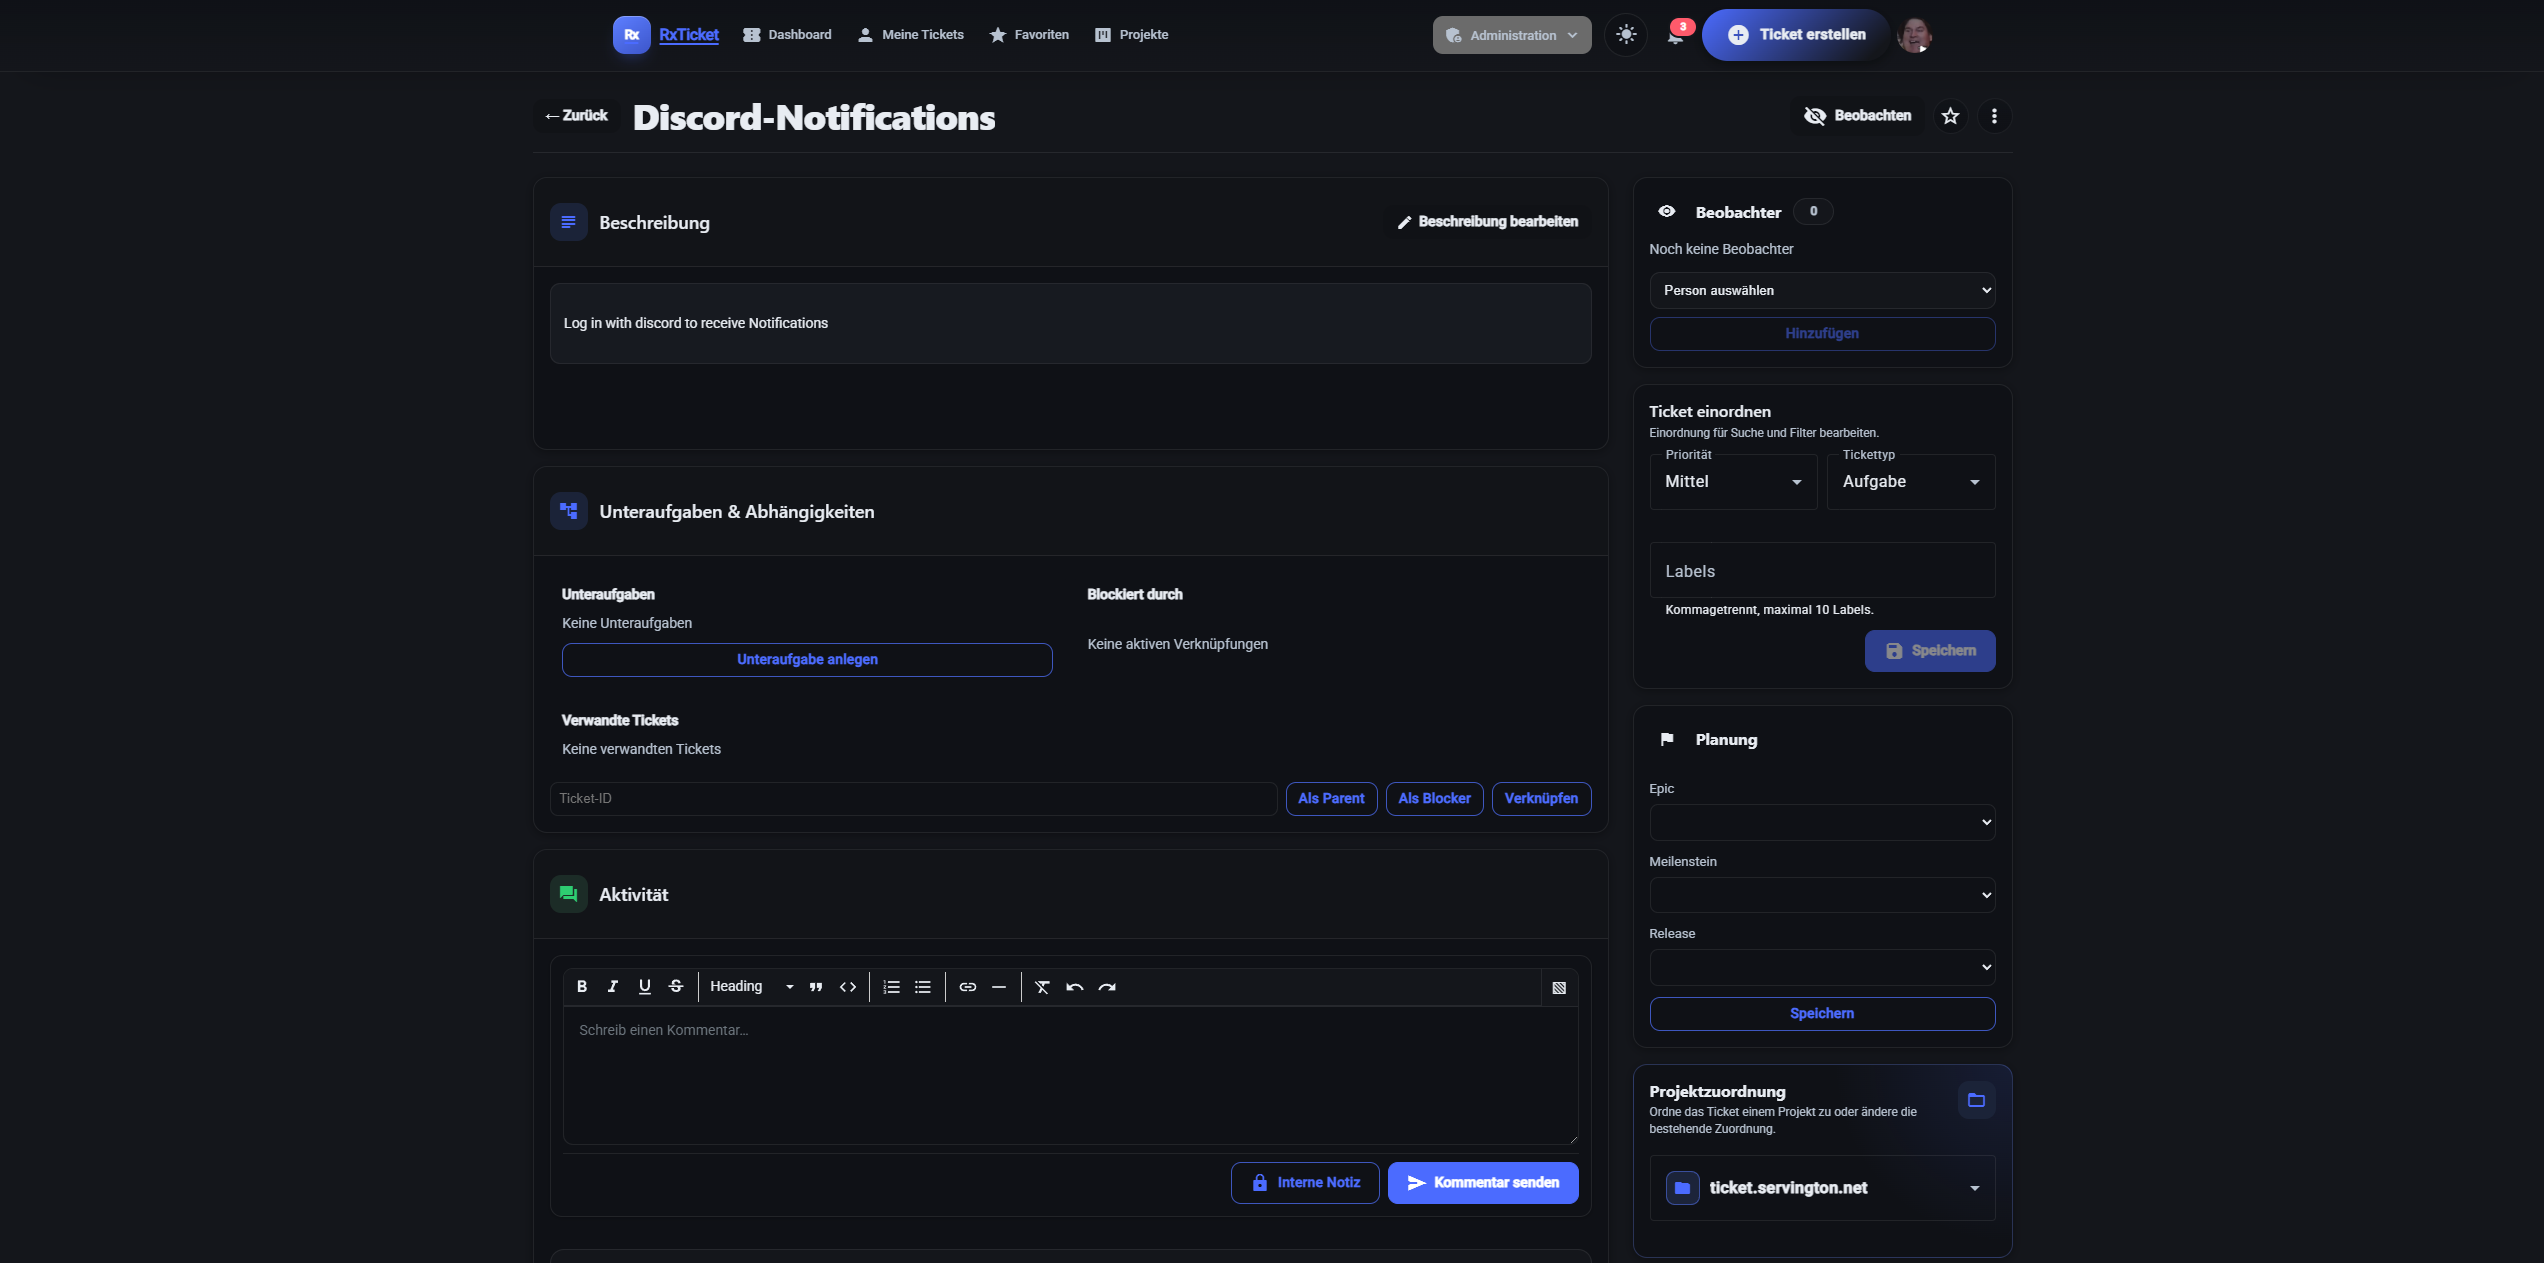Screen dimensions: 2544x1263
Task: Toggle light/dark theme sun icon
Action: pyautogui.click(x=1626, y=35)
